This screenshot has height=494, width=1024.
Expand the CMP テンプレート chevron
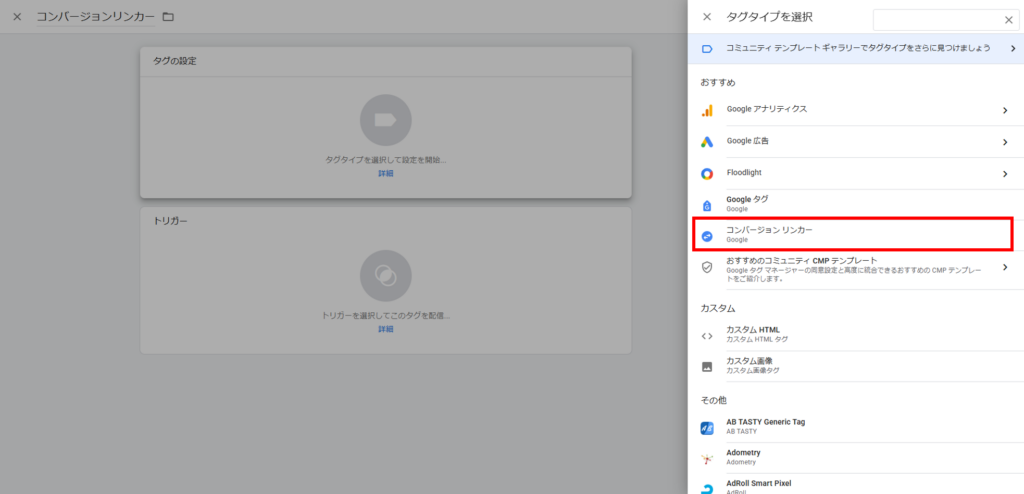[x=1005, y=267]
